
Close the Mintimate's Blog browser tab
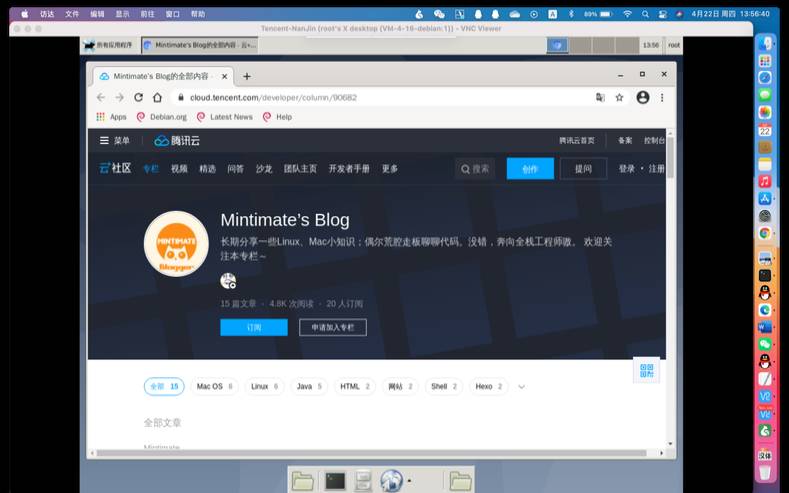coord(224,76)
